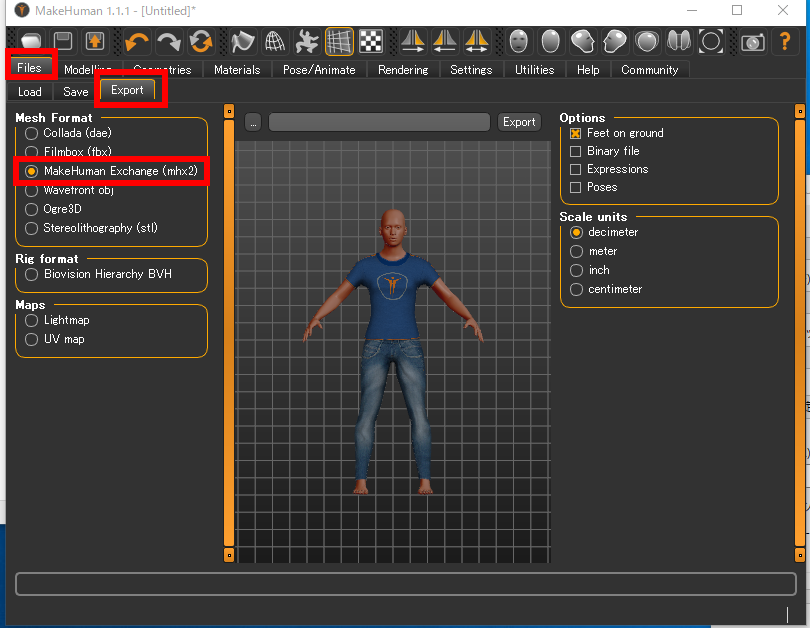Viewport: 810px width, 628px height.
Task: Uncheck Feet on ground option
Action: pos(617,133)
